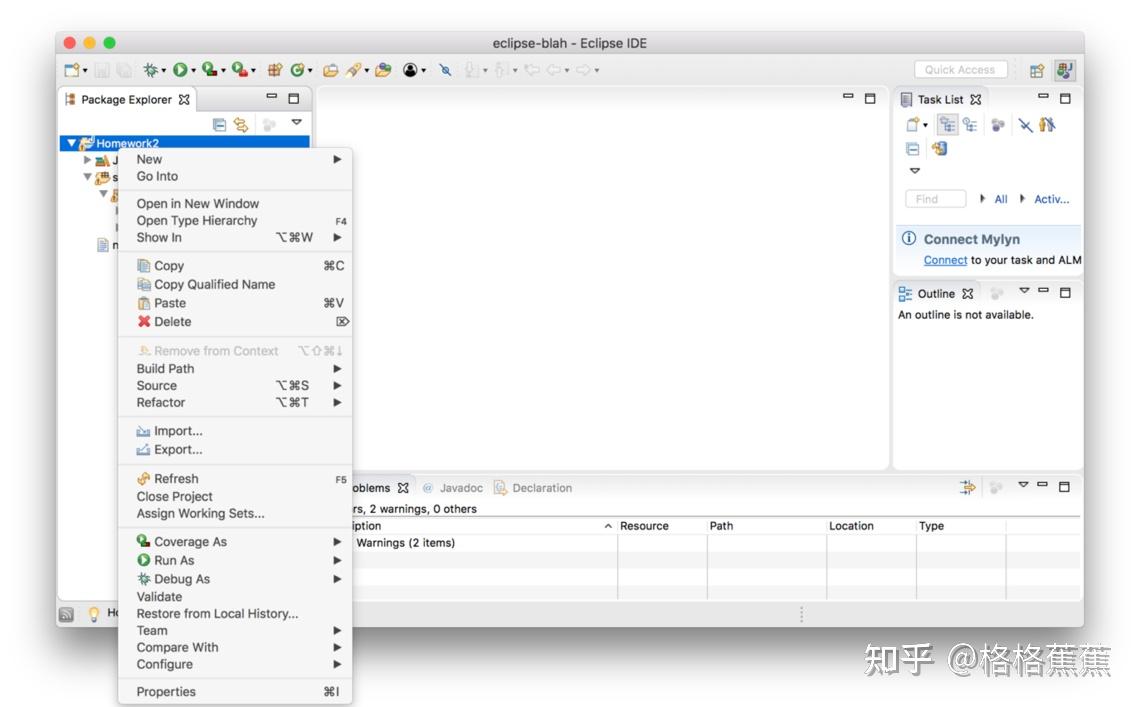1140x707 pixels.
Task: Open the Task List view menu triangle
Action: point(915,171)
